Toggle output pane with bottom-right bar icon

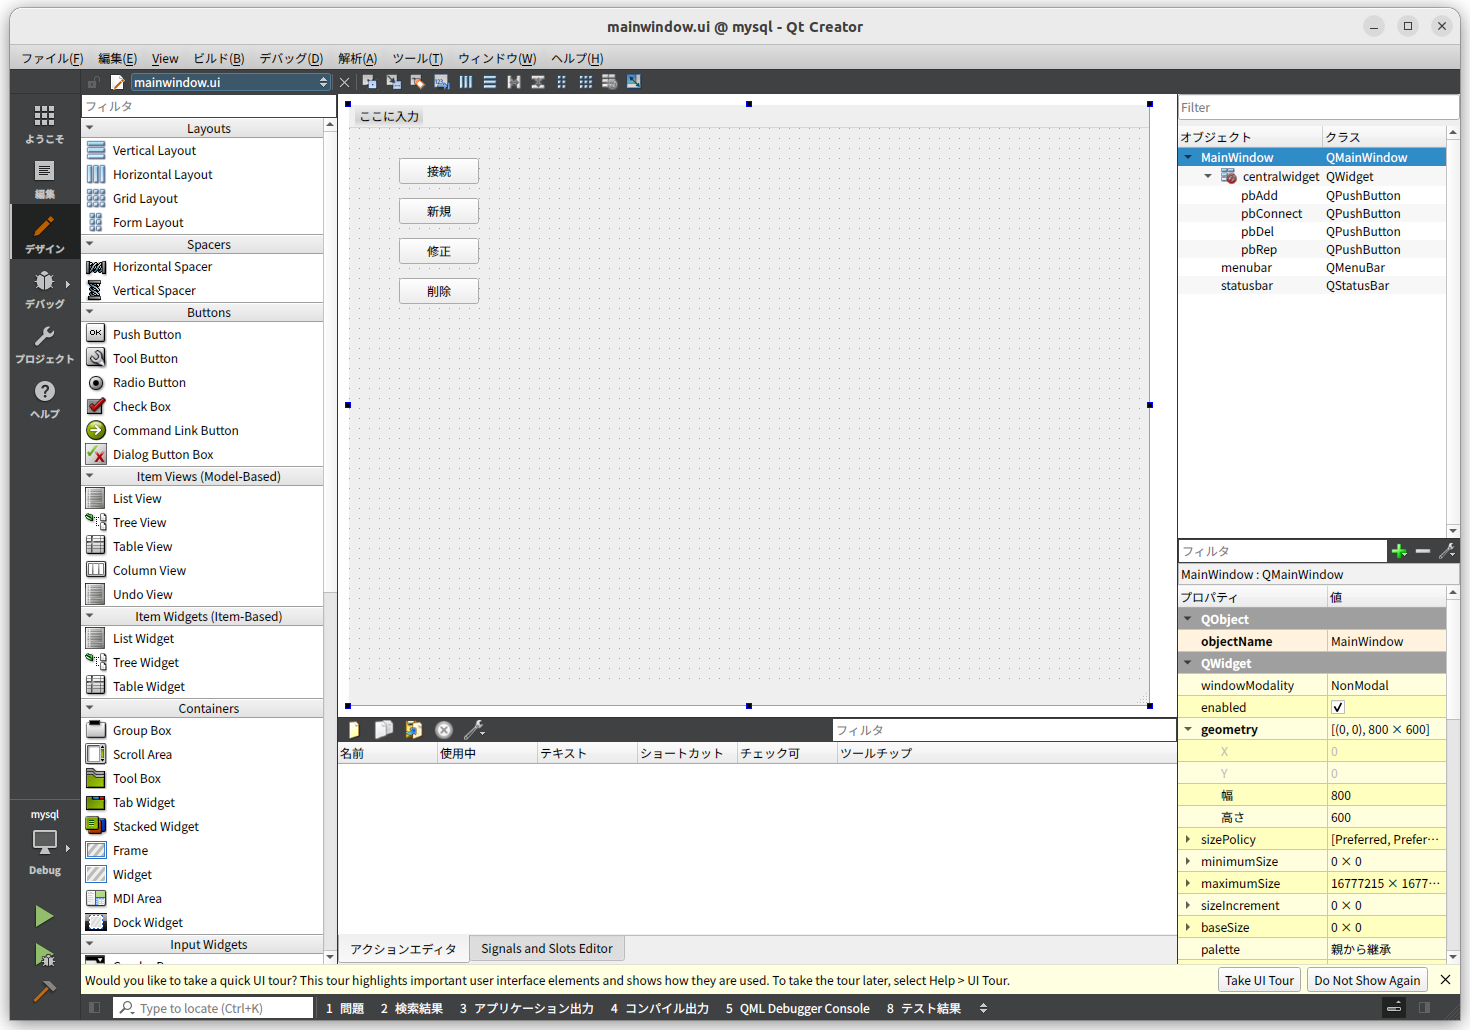pyautogui.click(x=1393, y=1008)
